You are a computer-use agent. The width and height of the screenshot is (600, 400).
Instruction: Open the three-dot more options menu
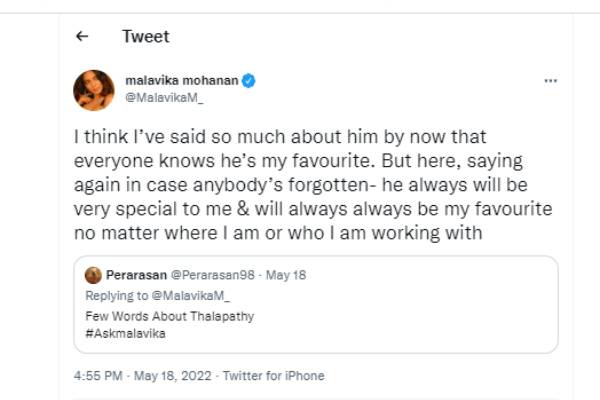(x=550, y=81)
